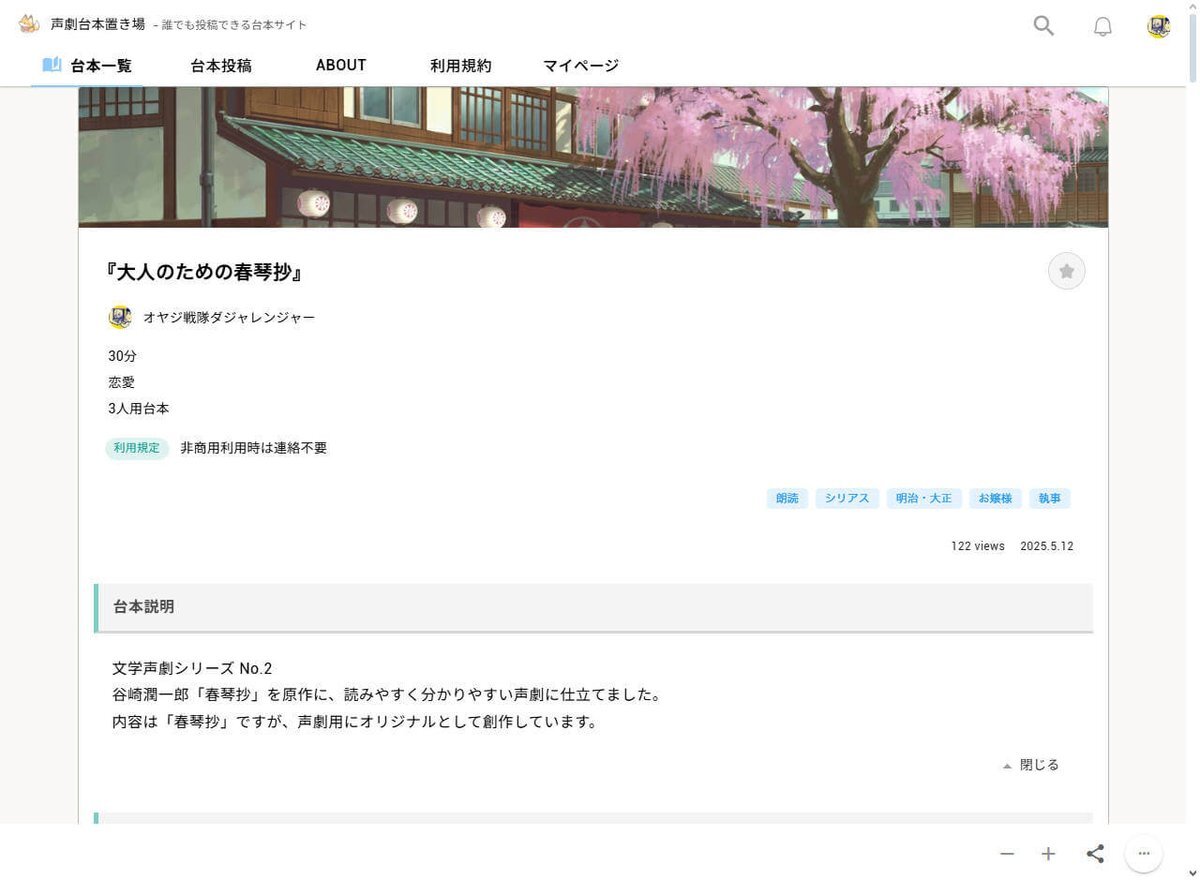
Task: Navigate to マイページ
Action: point(581,66)
